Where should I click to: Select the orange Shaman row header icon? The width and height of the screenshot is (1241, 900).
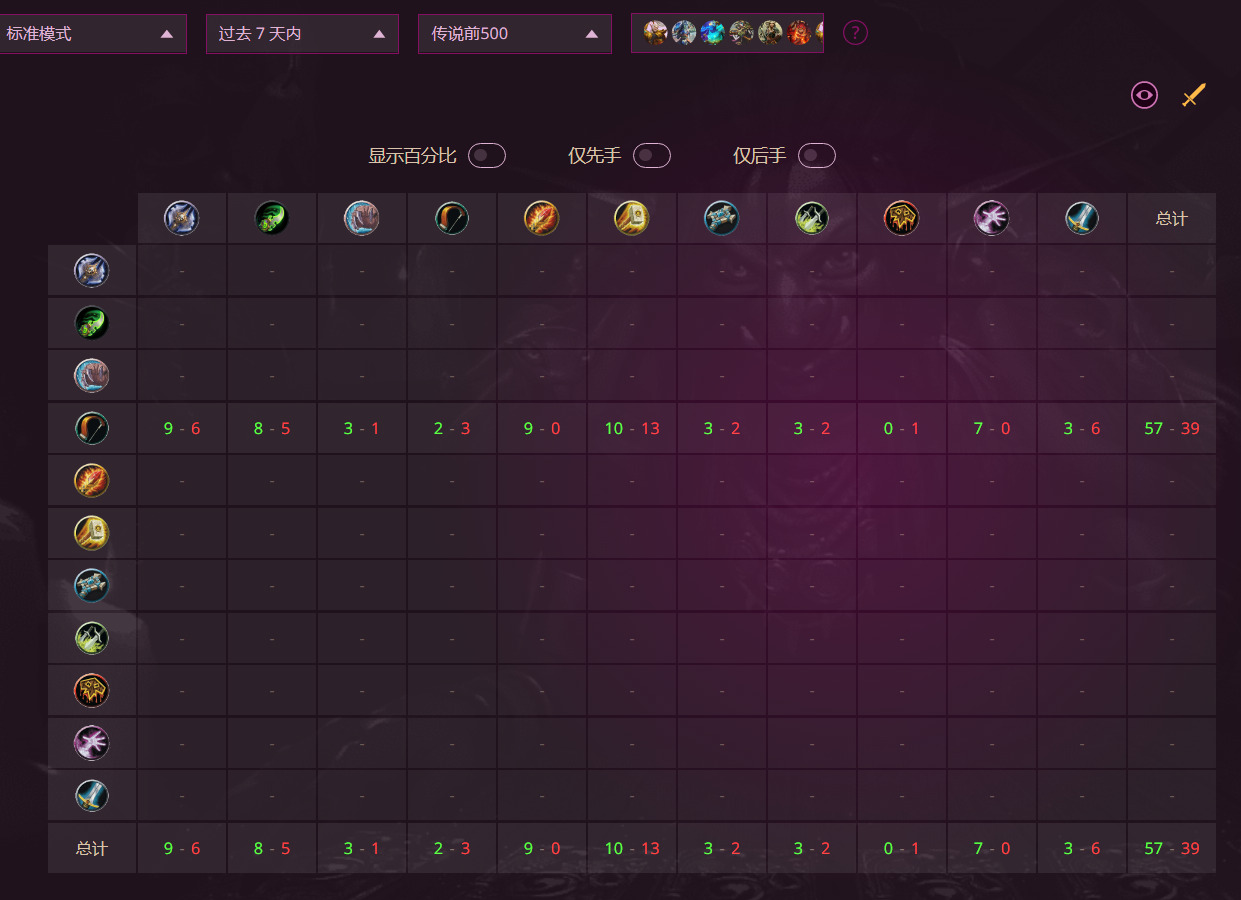click(x=92, y=690)
